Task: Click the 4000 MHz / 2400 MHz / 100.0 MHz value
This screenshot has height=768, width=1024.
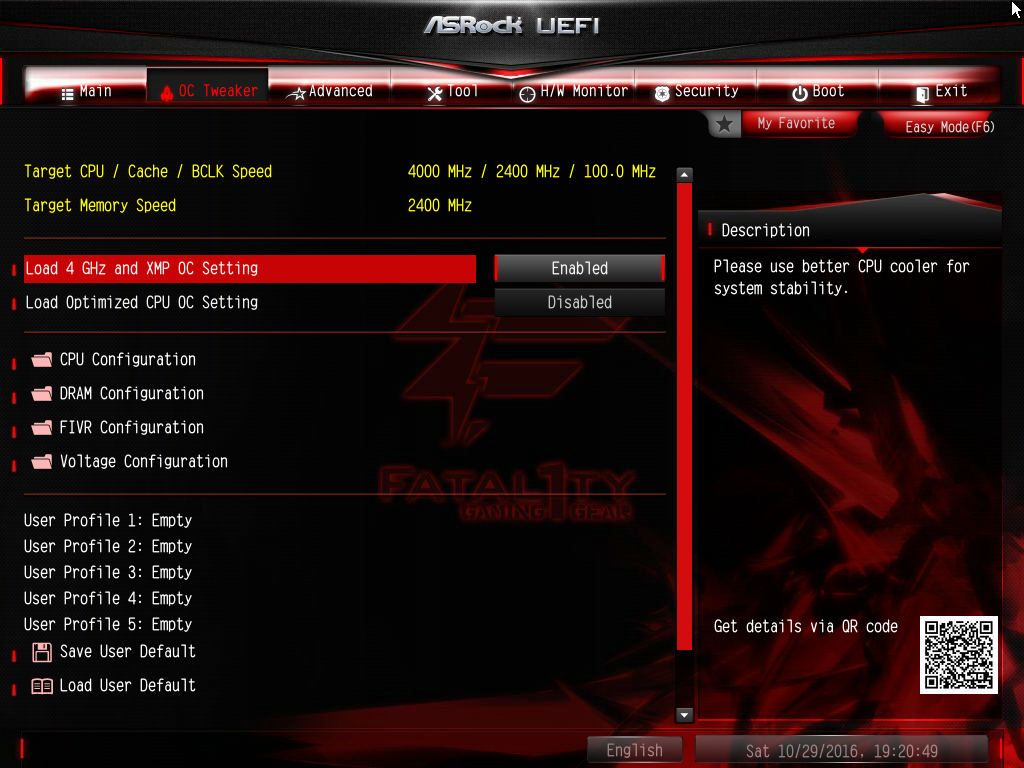Action: [532, 172]
